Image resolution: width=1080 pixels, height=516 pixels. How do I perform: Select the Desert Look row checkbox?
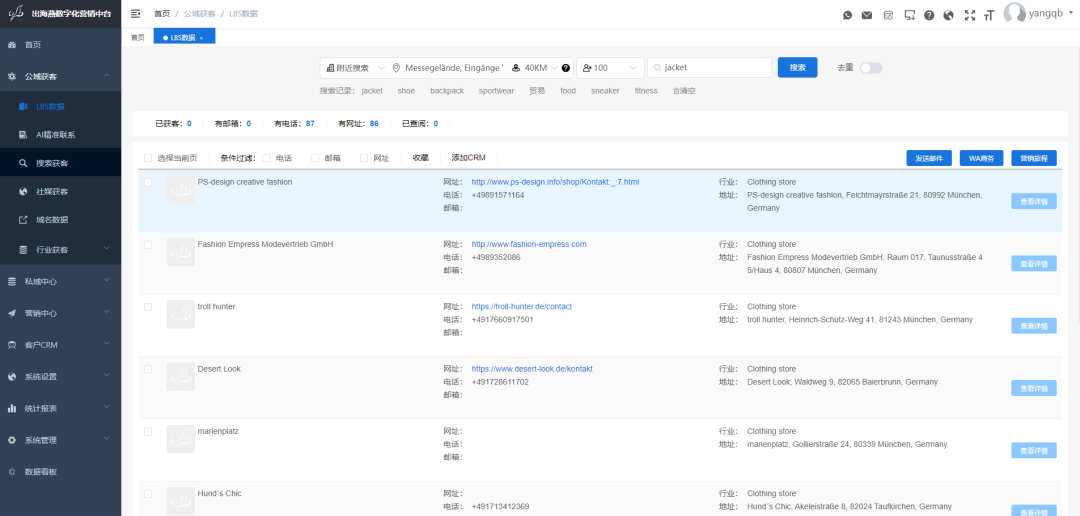148,369
